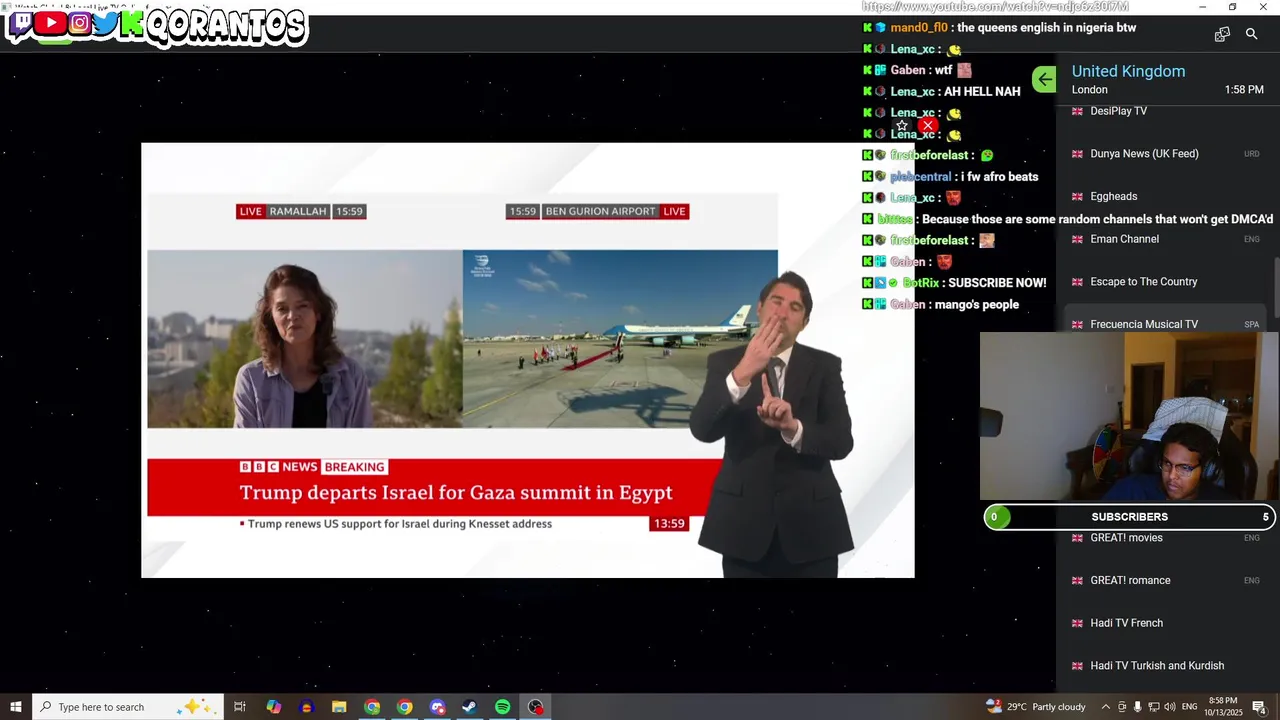1280x720 pixels.
Task: Click the volume speaker icon in the tray
Action: point(1170,707)
